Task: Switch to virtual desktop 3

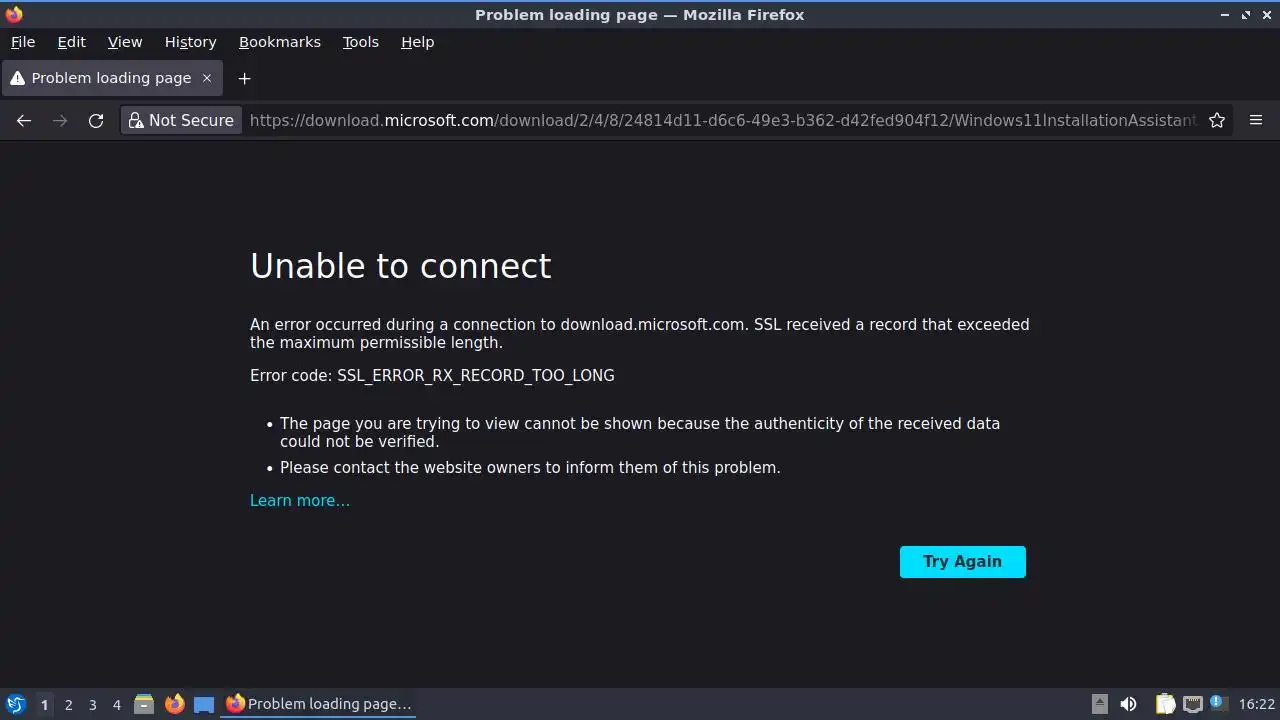Action: [92, 704]
